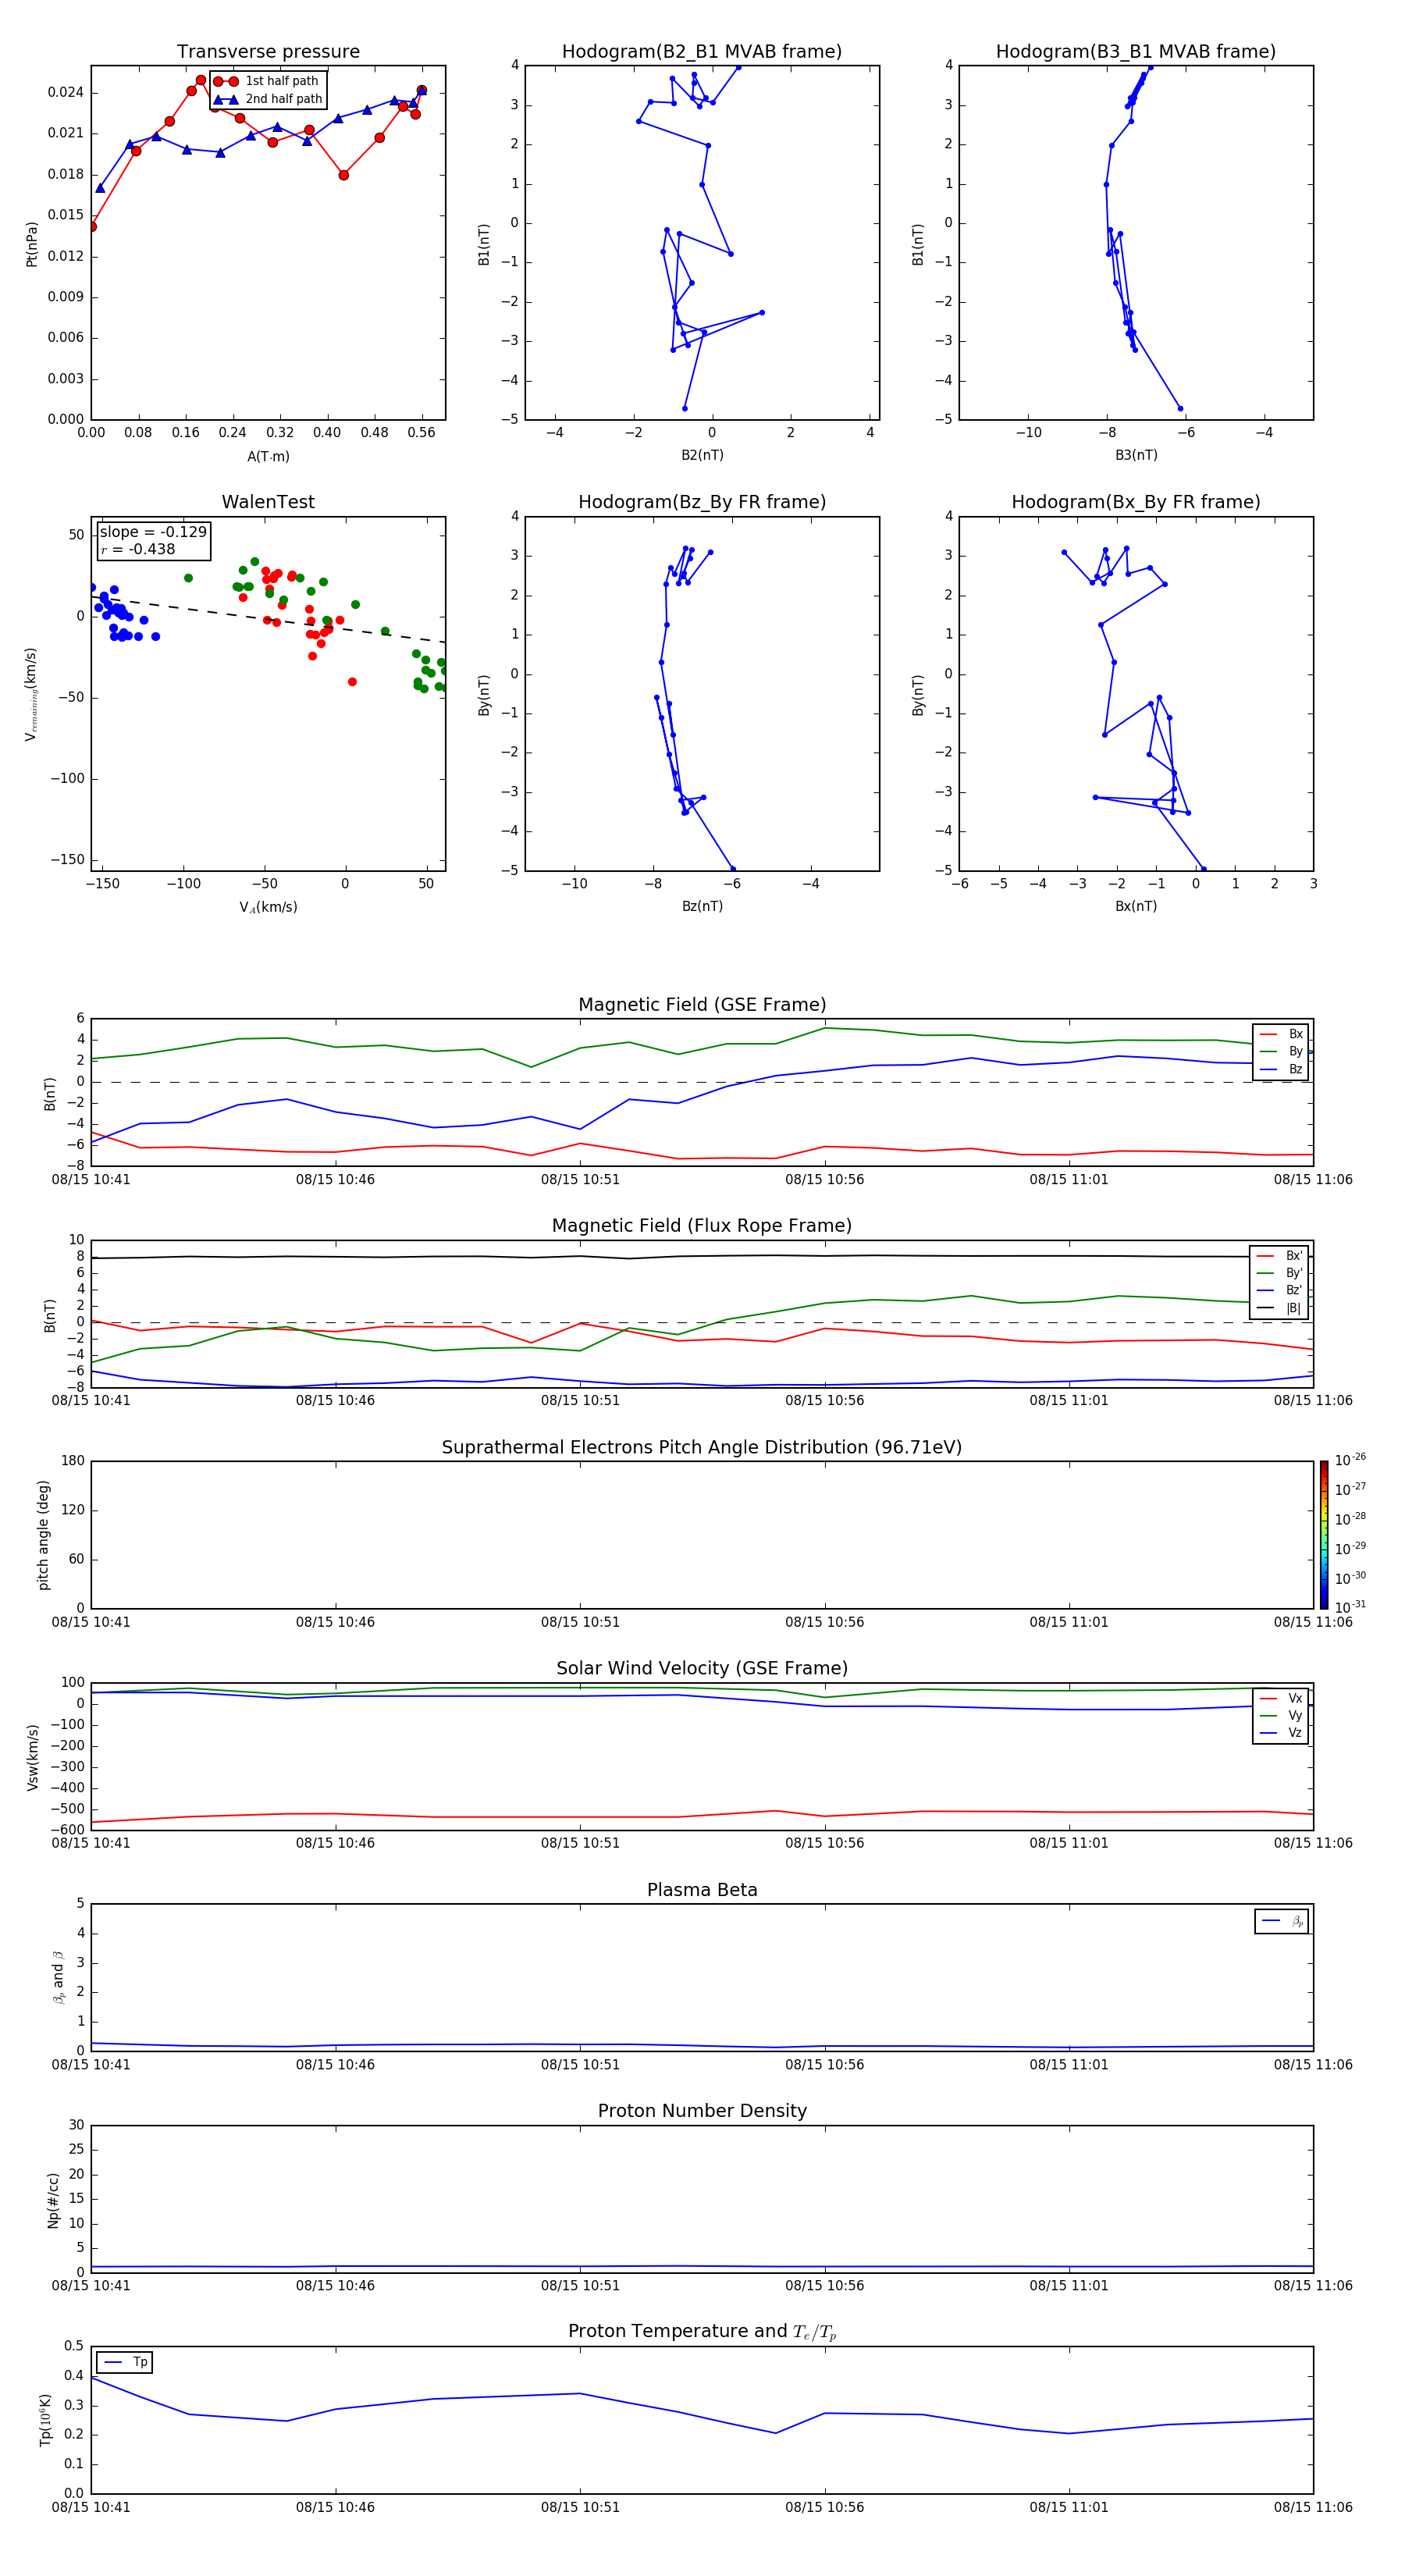The height and width of the screenshot is (2576, 1405).
Task: Click '08/15 10:46' tick under Plasma Beta plot
Action: (x=335, y=2064)
